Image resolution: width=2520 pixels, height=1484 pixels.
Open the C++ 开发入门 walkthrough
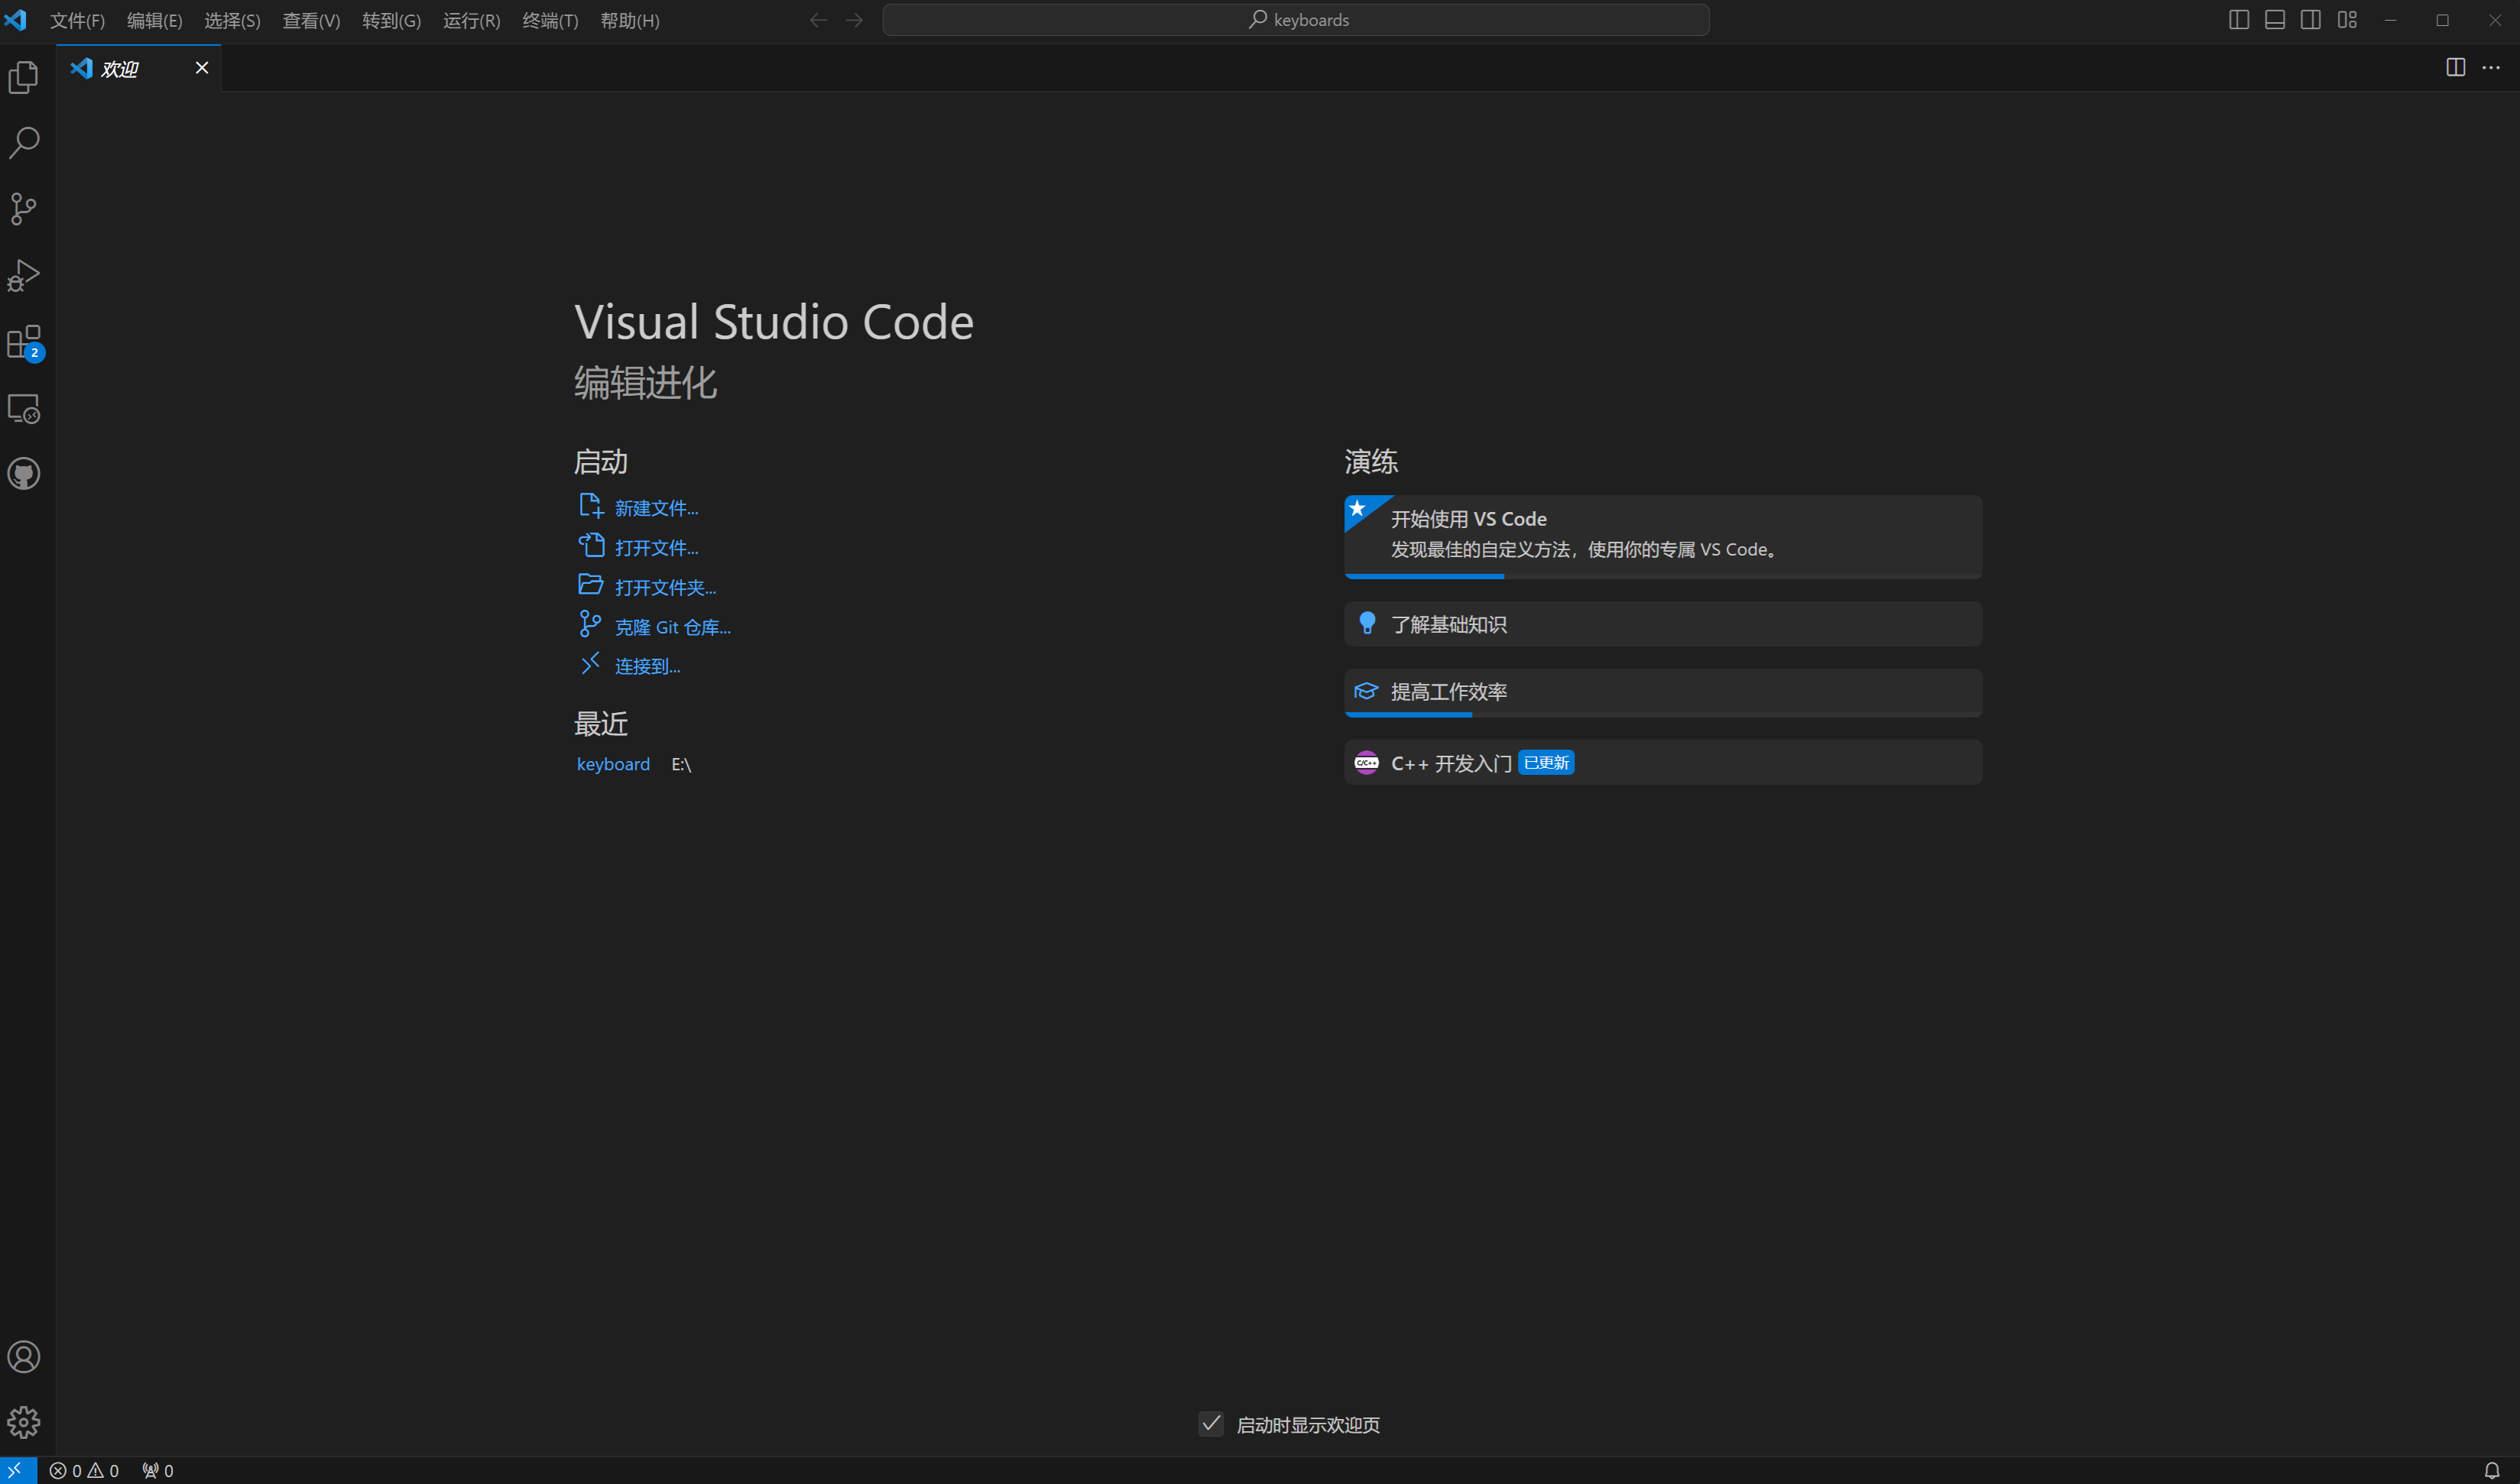pyautogui.click(x=1663, y=762)
